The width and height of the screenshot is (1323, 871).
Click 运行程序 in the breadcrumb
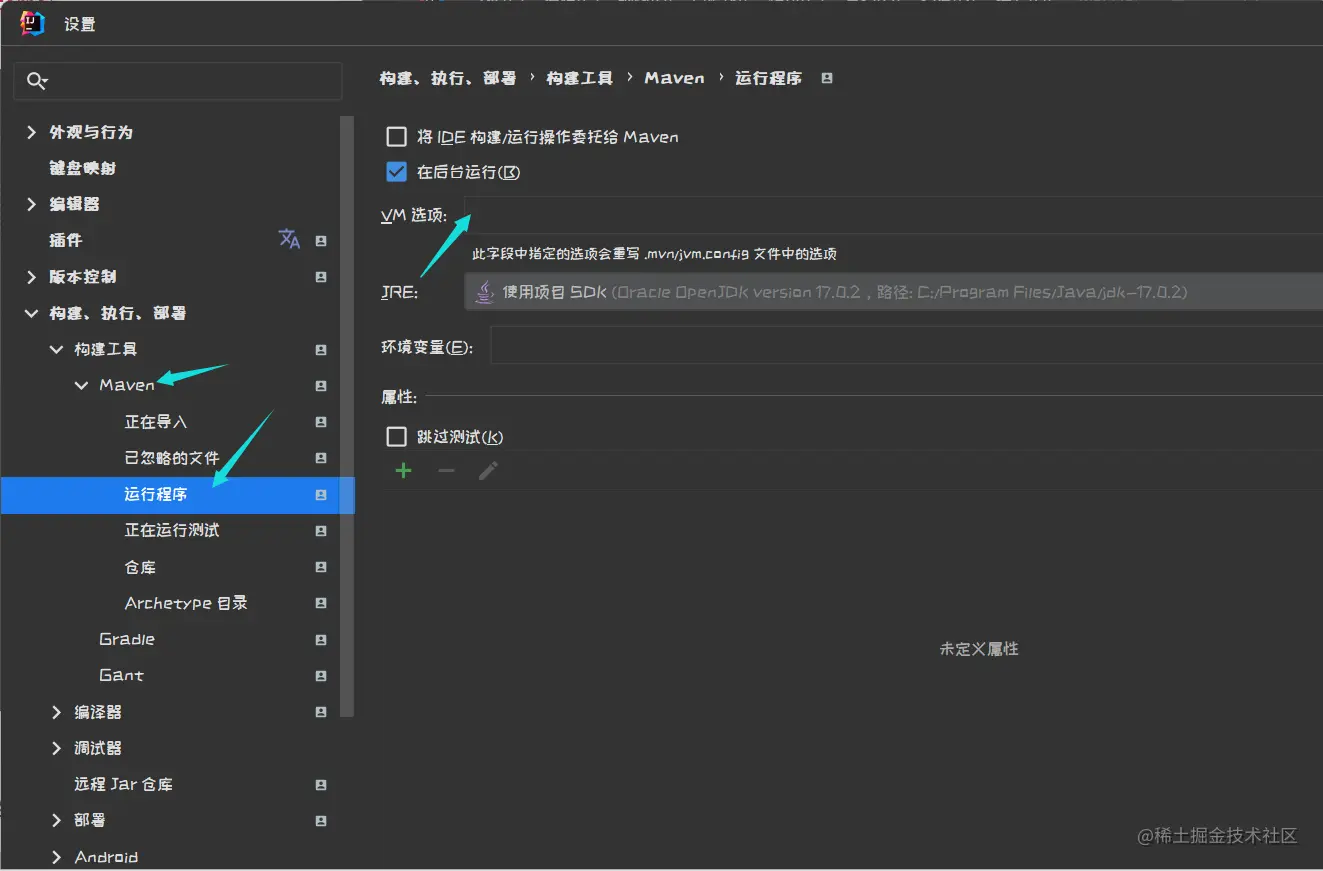coord(769,78)
